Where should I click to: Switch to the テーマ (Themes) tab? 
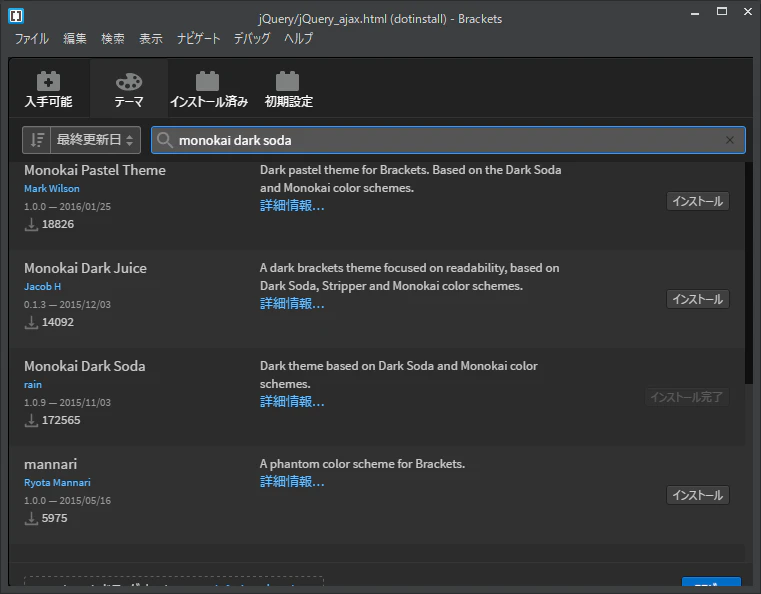coord(129,89)
